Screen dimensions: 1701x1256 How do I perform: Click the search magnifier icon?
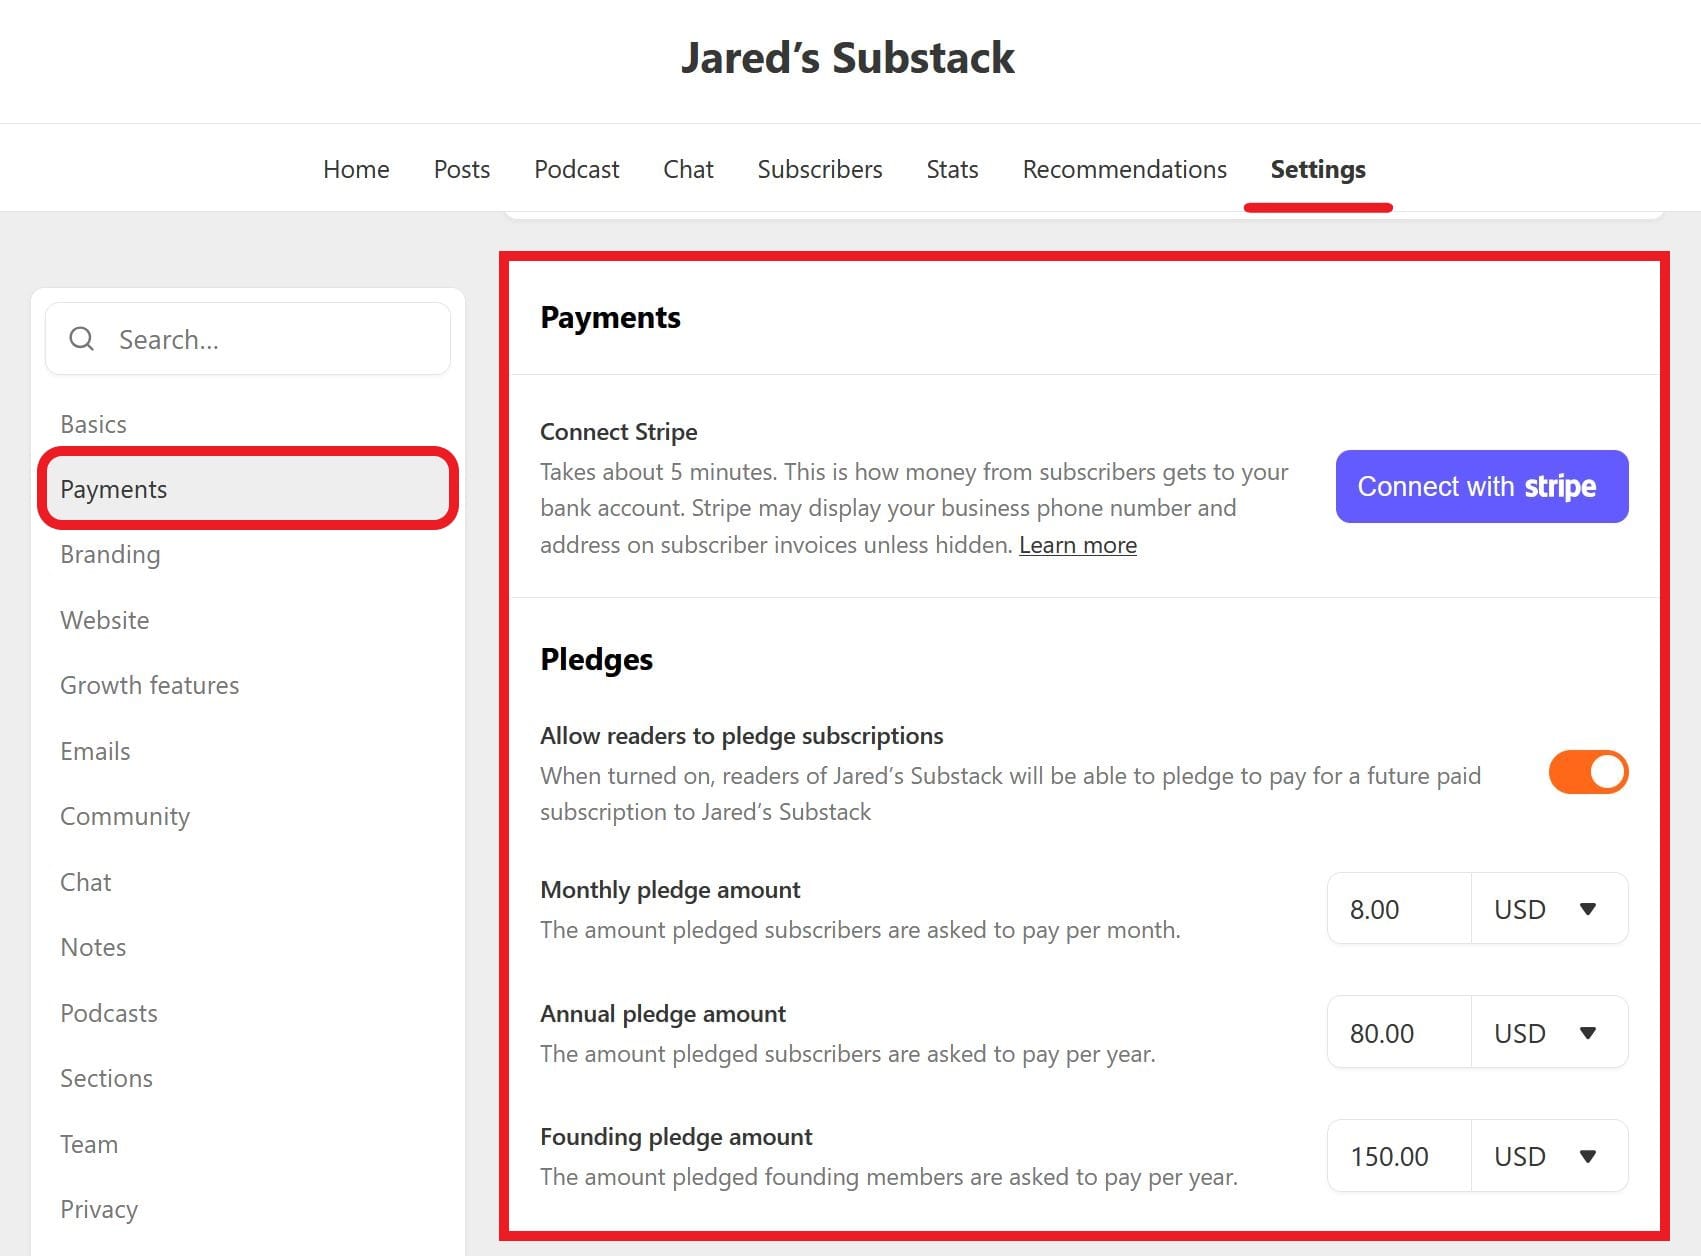tap(82, 339)
